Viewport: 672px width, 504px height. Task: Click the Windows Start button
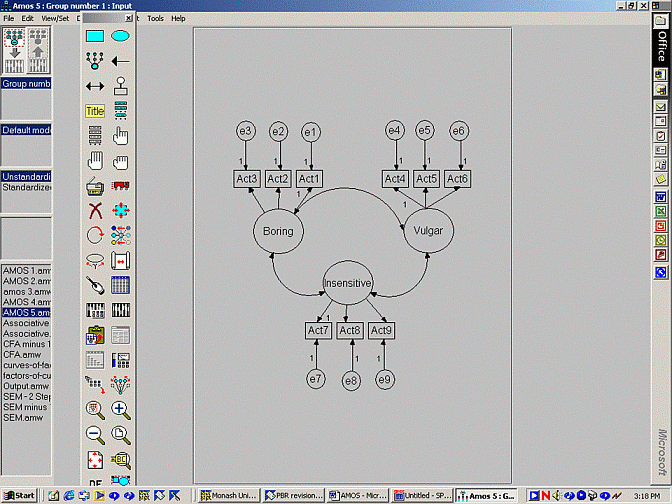click(x=20, y=496)
